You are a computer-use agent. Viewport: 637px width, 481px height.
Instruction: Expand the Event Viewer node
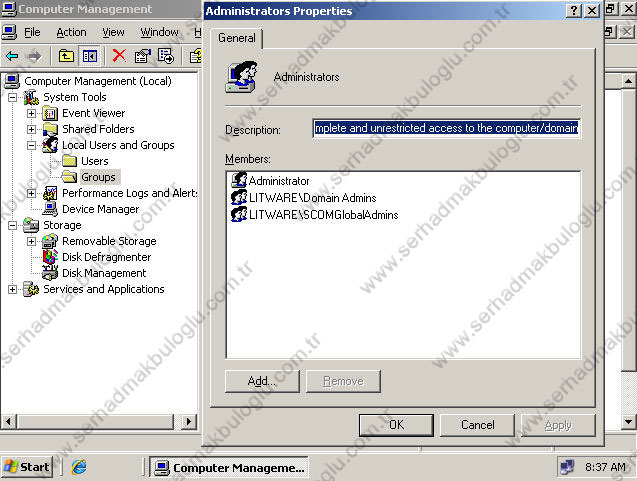31,113
